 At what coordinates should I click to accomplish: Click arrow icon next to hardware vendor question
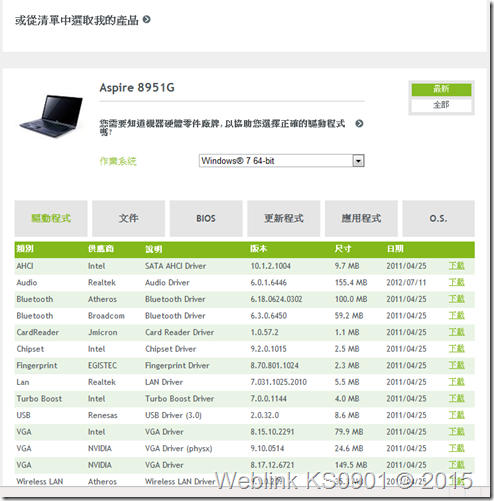click(359, 124)
